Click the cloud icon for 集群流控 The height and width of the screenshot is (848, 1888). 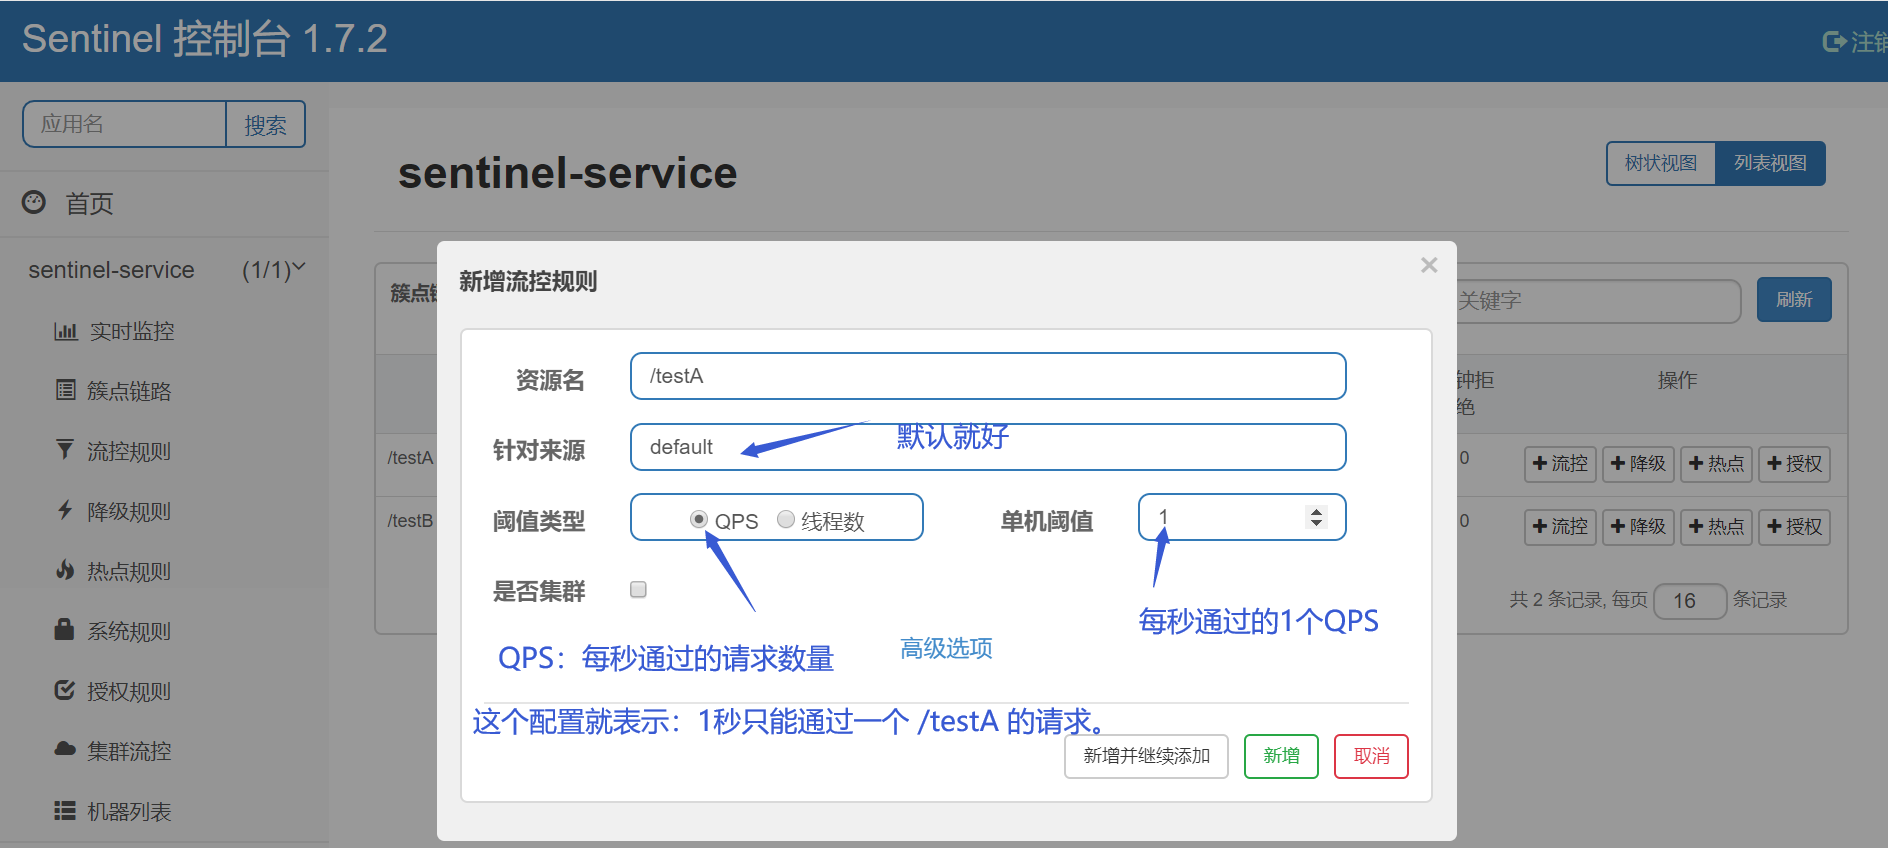65,749
